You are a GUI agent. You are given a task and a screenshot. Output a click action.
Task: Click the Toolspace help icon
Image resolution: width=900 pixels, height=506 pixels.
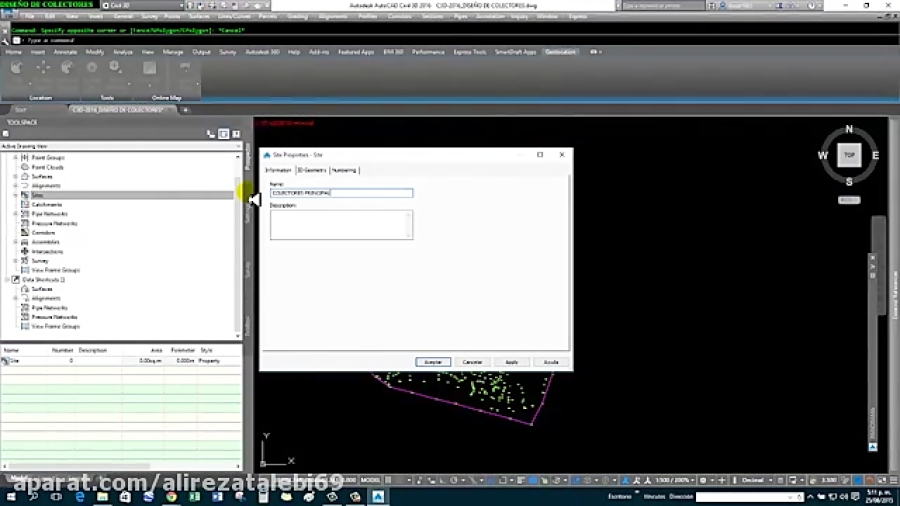click(236, 133)
